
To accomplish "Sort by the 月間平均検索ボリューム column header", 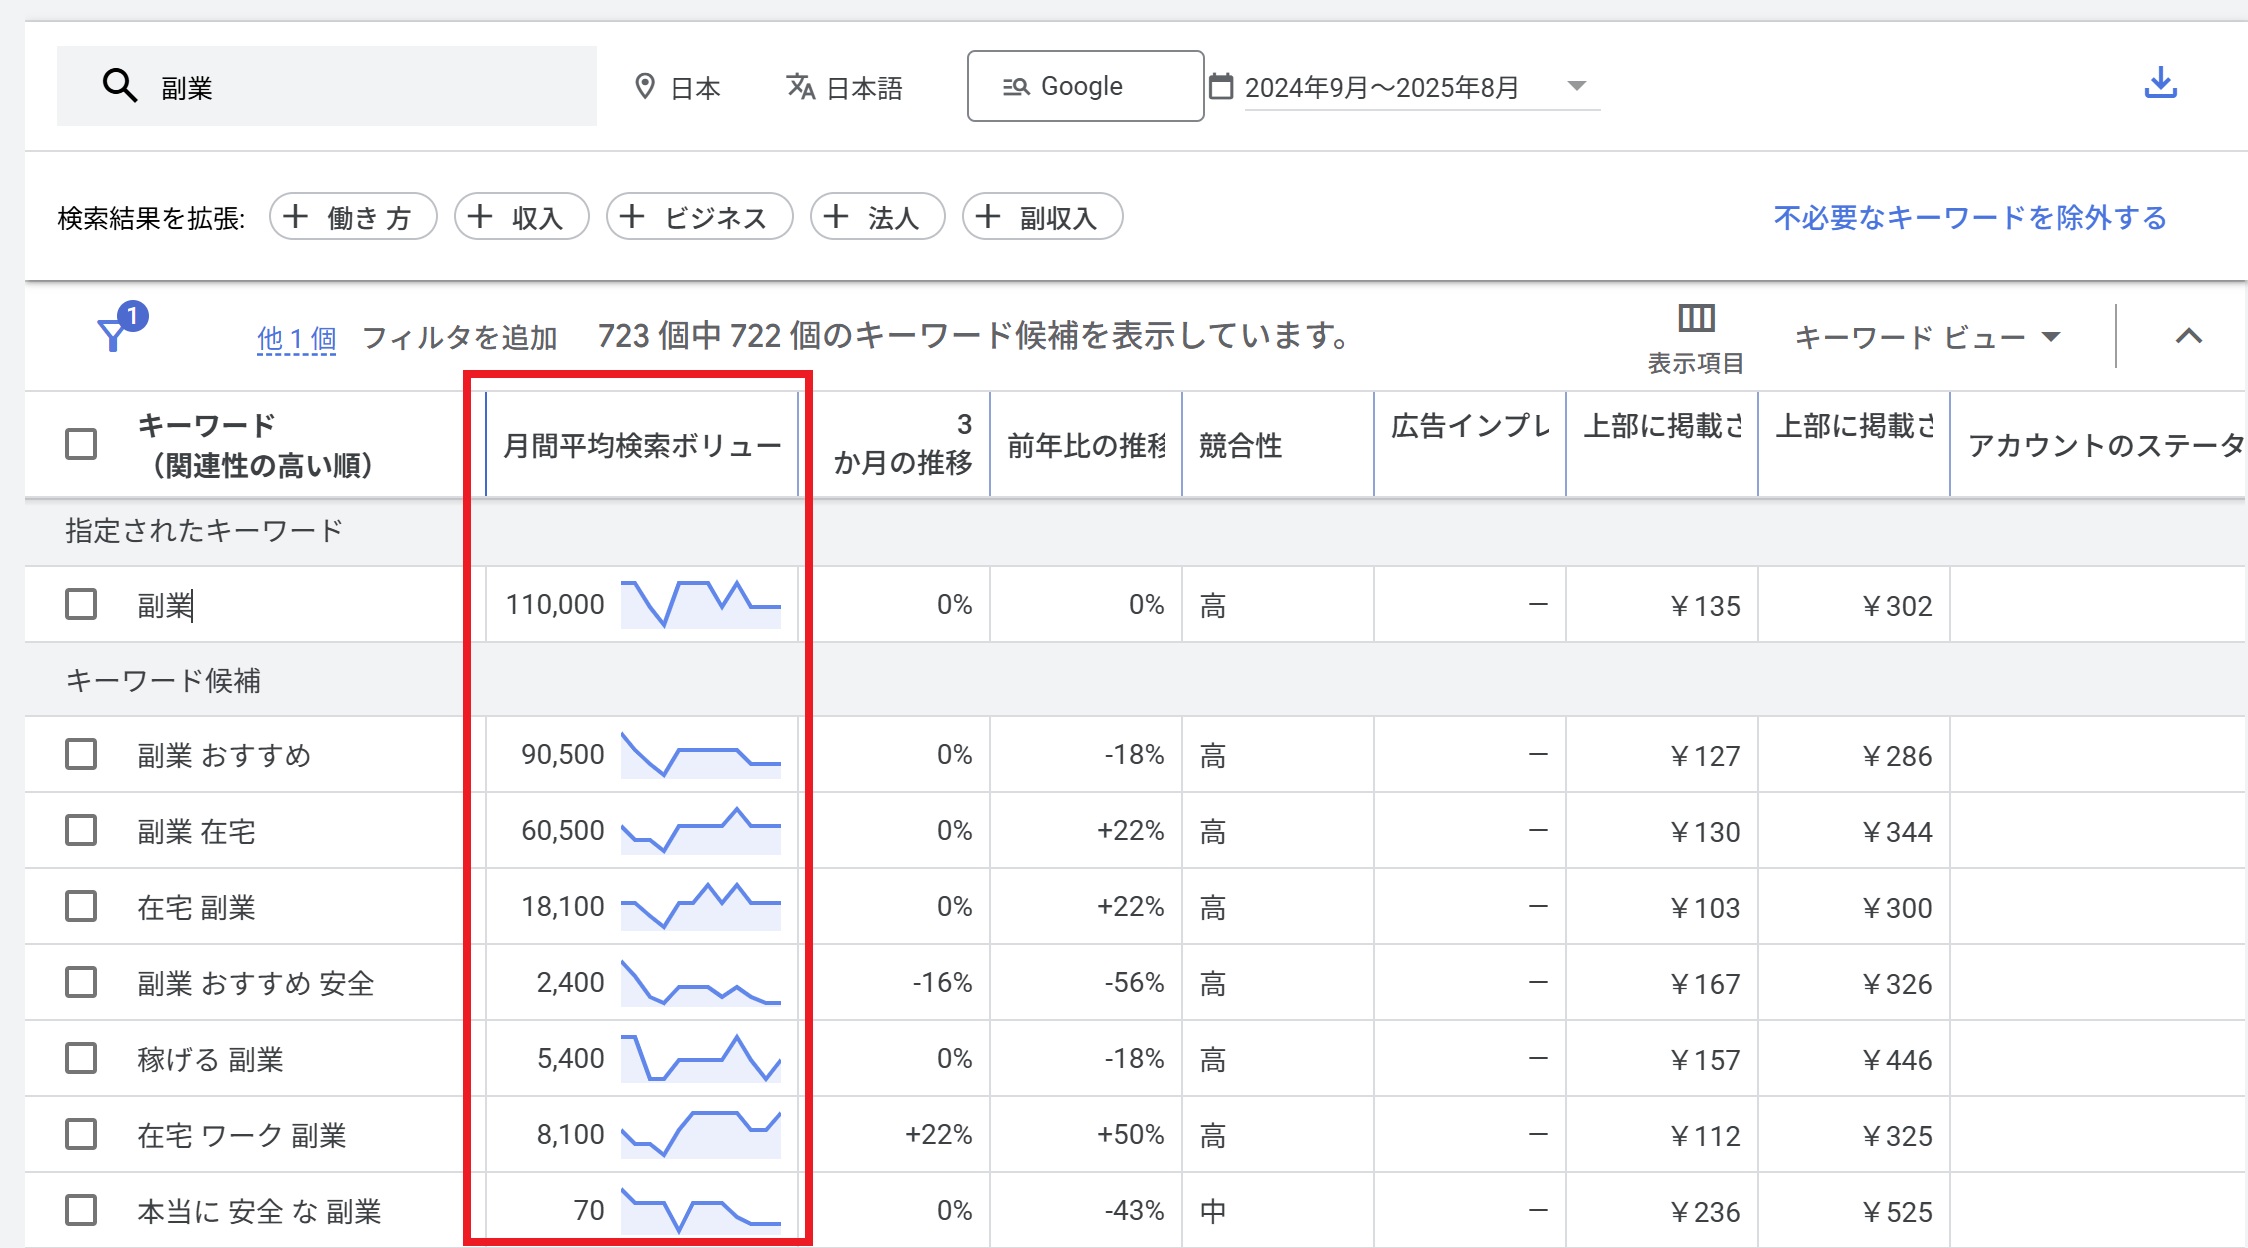I will (640, 445).
